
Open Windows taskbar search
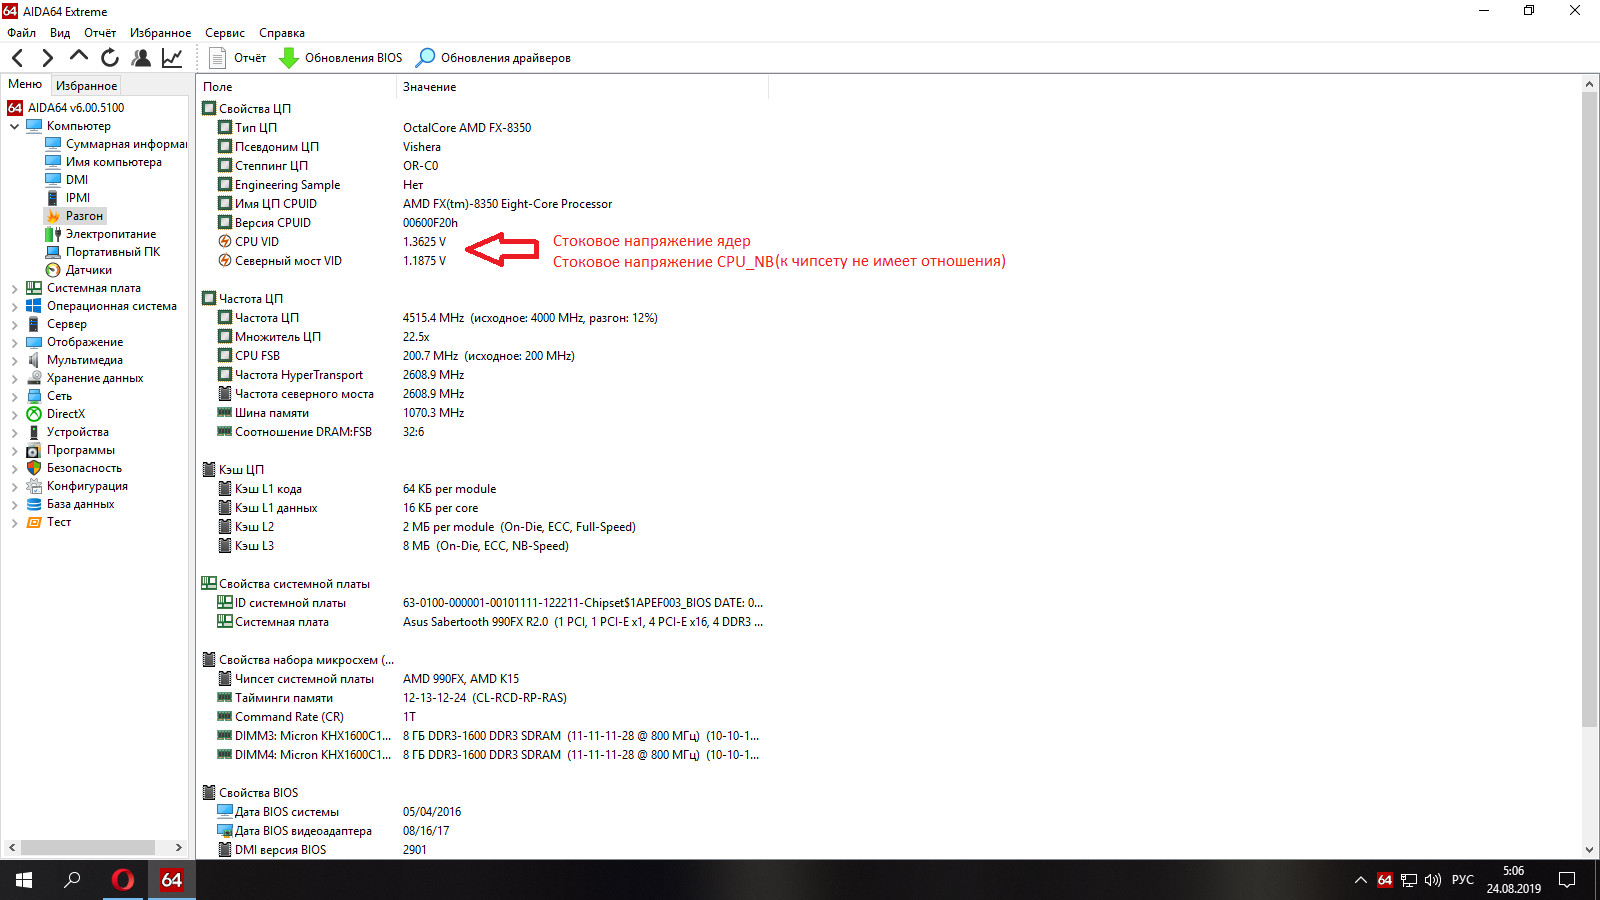(x=73, y=880)
